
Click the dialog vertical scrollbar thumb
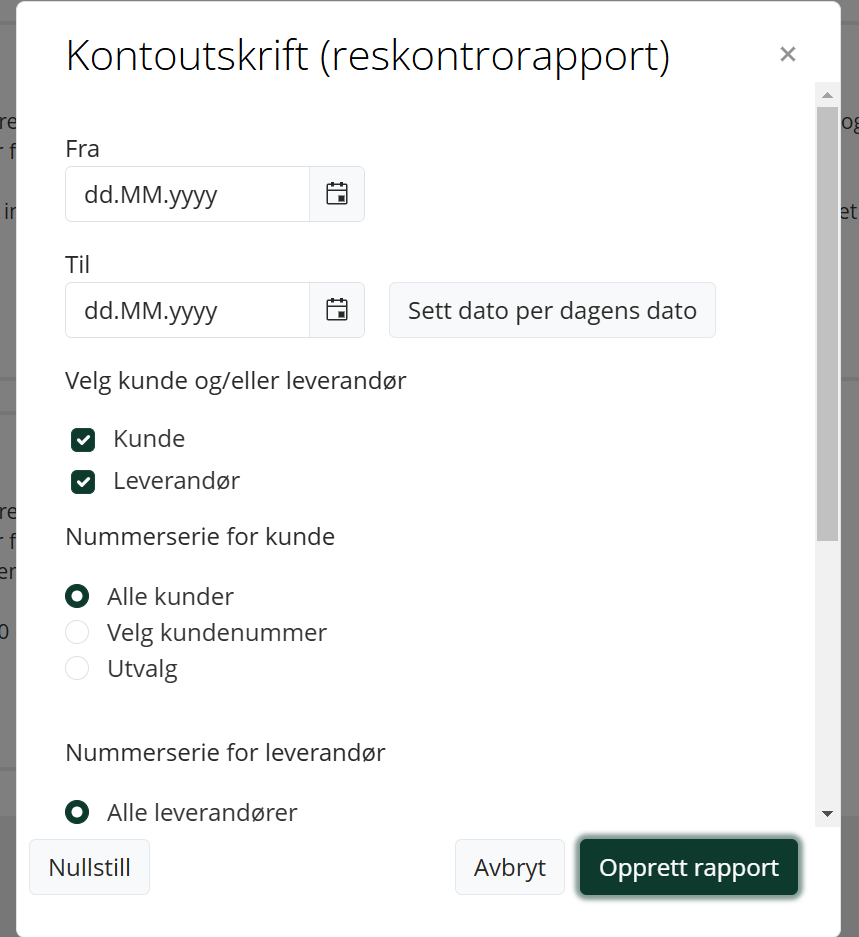(827, 324)
